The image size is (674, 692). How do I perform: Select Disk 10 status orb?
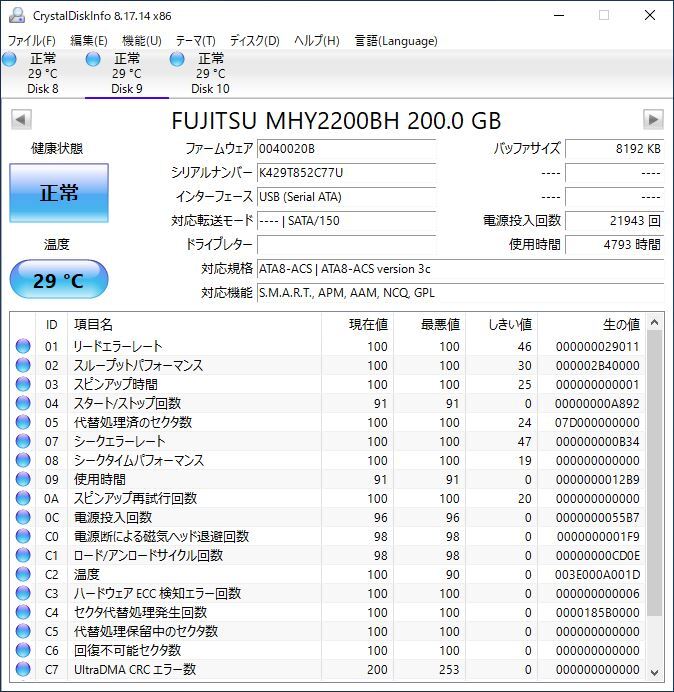tap(177, 59)
